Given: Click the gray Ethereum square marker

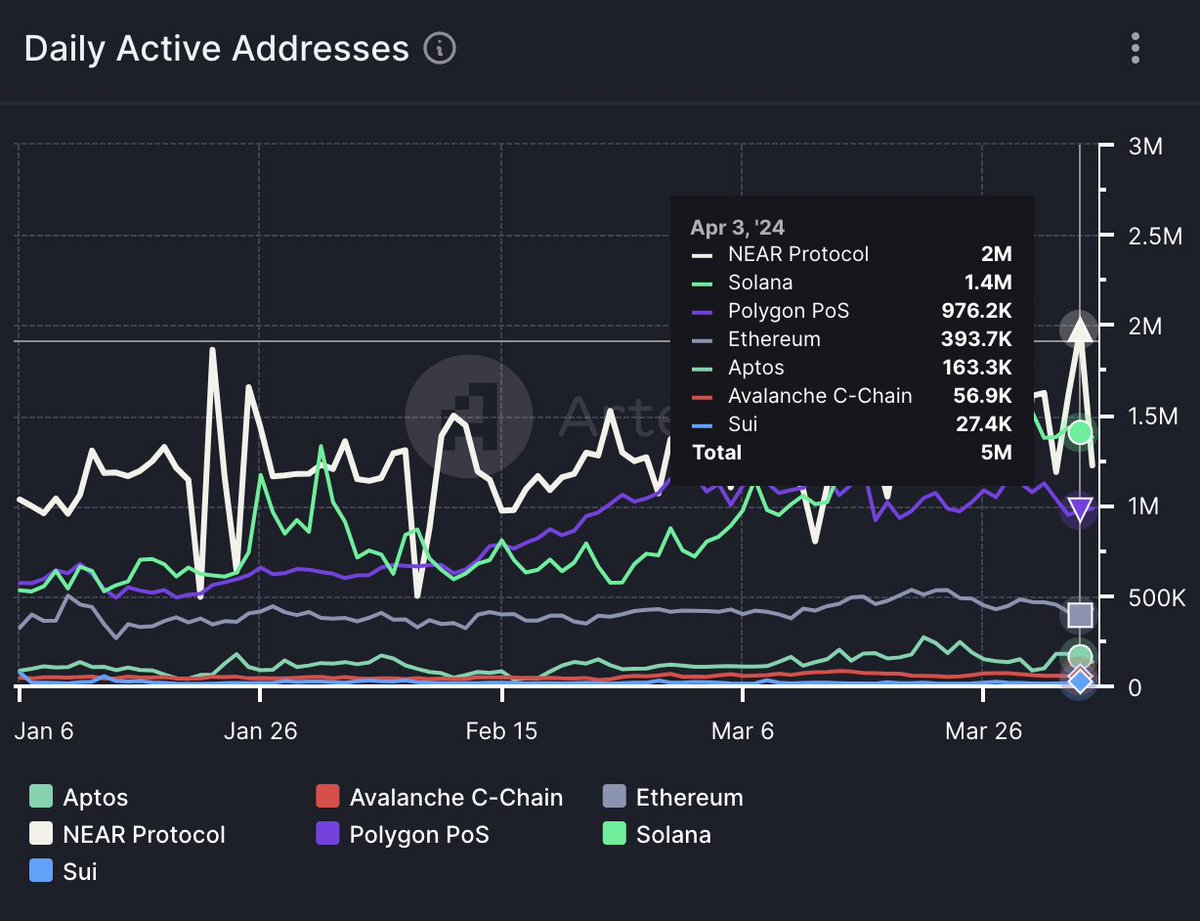Looking at the screenshot, I should [1080, 614].
